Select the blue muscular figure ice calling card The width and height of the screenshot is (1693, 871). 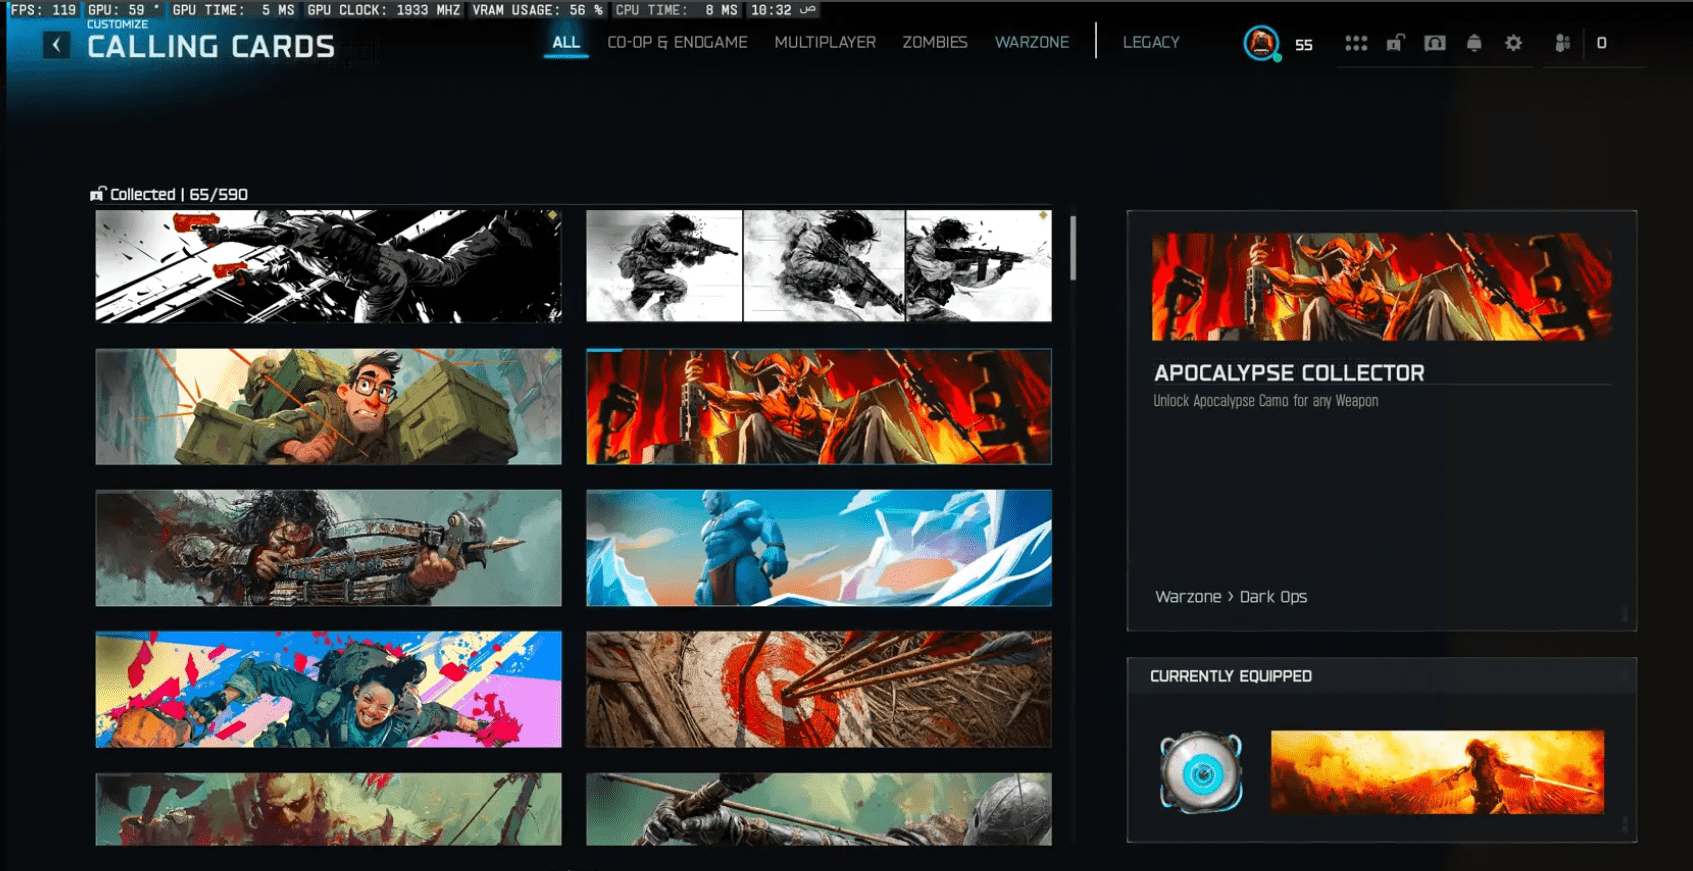pyautogui.click(x=819, y=548)
